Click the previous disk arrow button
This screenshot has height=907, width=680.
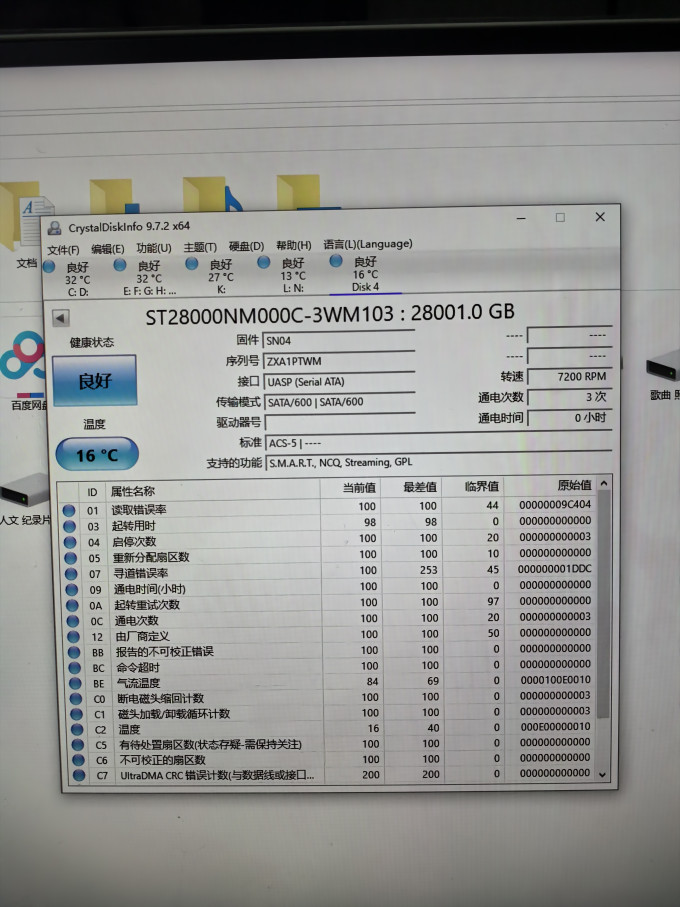click(x=61, y=318)
